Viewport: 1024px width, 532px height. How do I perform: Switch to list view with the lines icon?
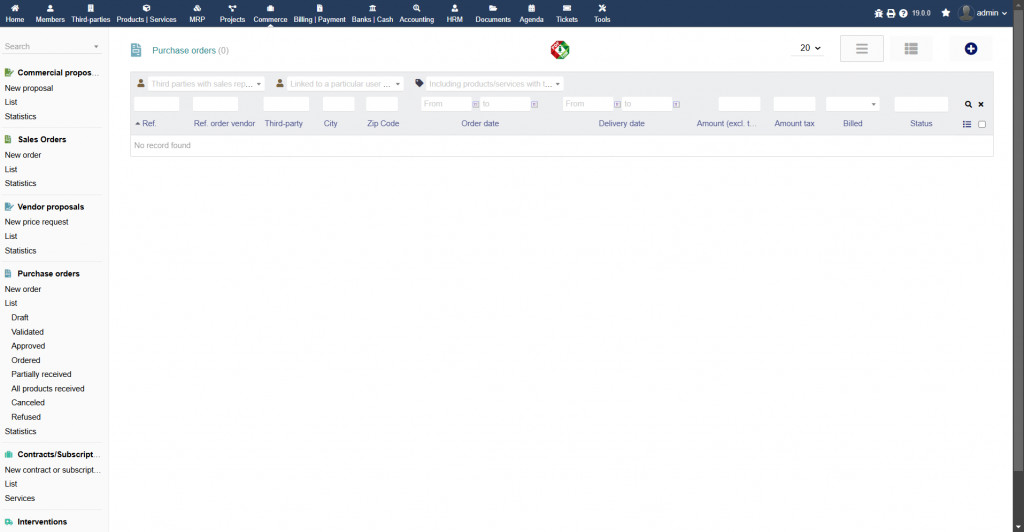click(861, 48)
